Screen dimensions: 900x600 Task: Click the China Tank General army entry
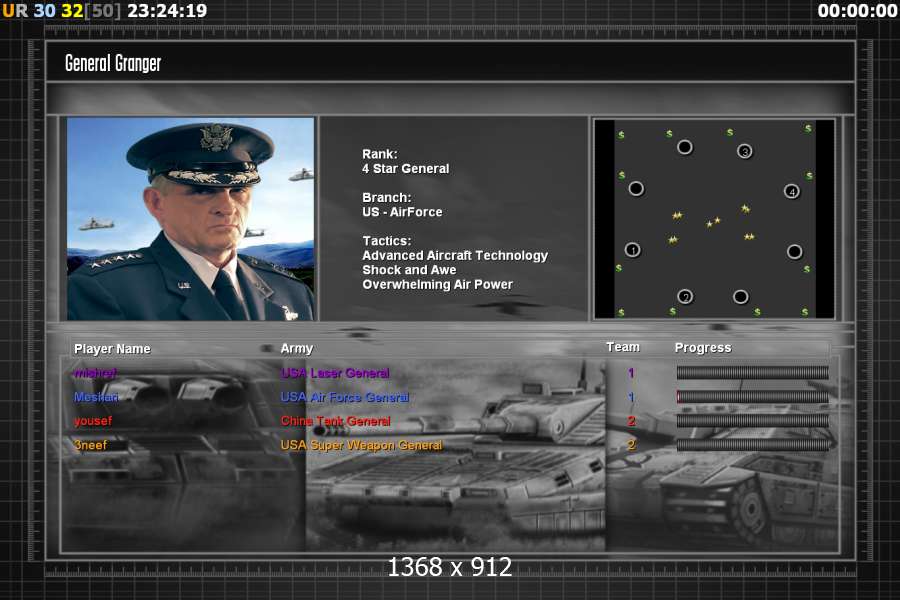point(336,421)
